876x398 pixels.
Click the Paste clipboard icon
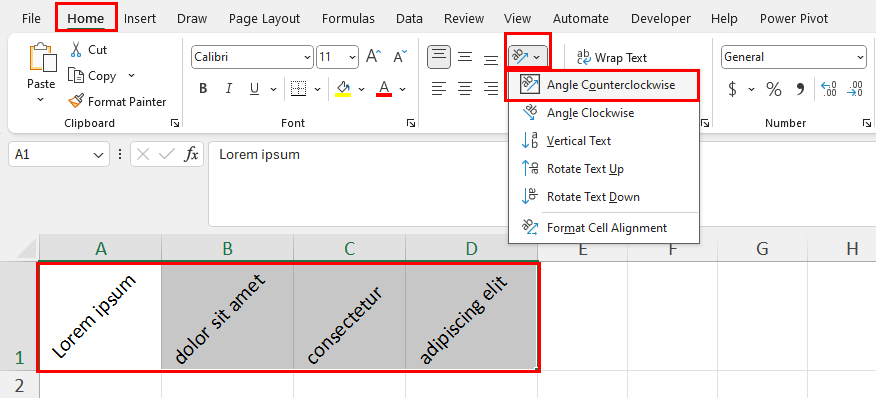click(42, 58)
